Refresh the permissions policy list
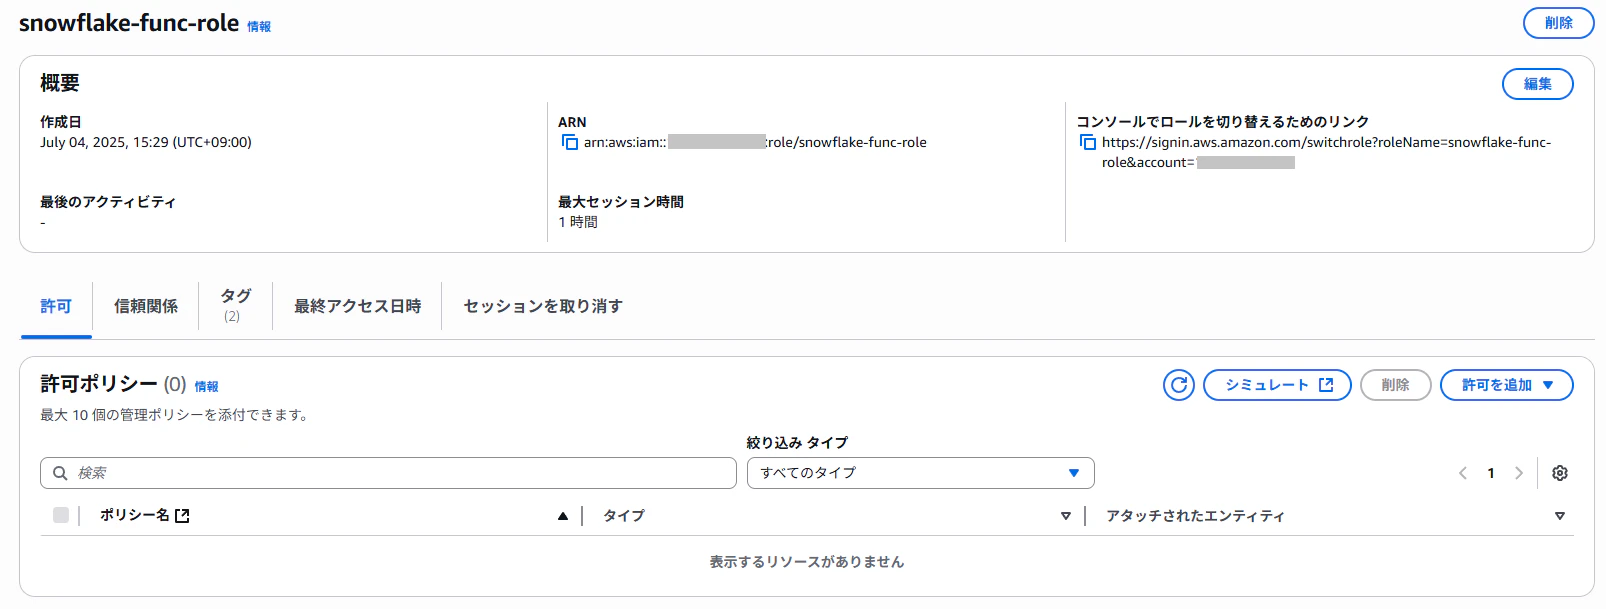Image resolution: width=1606 pixels, height=609 pixels. pos(1179,385)
